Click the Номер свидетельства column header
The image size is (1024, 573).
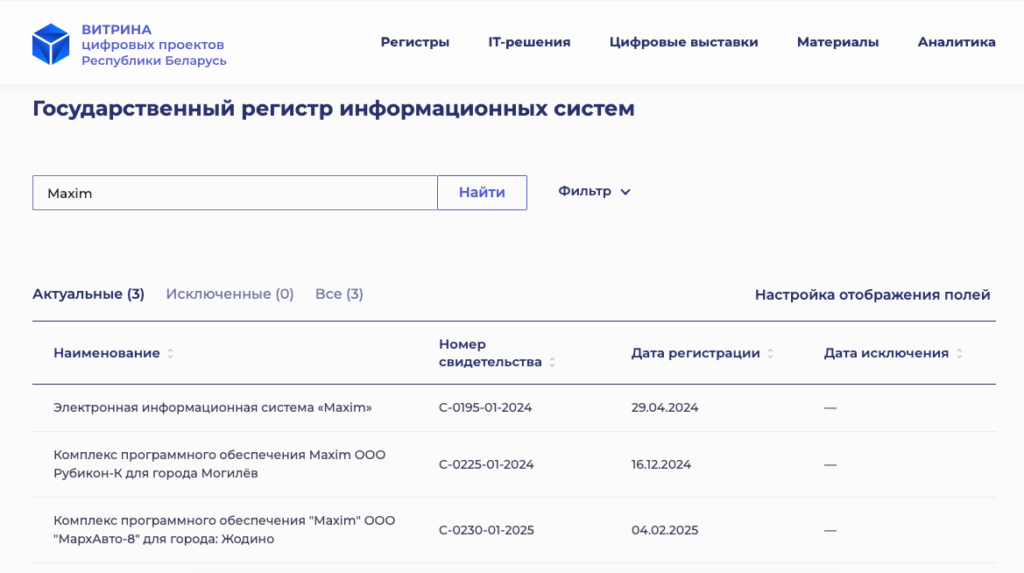pos(490,353)
